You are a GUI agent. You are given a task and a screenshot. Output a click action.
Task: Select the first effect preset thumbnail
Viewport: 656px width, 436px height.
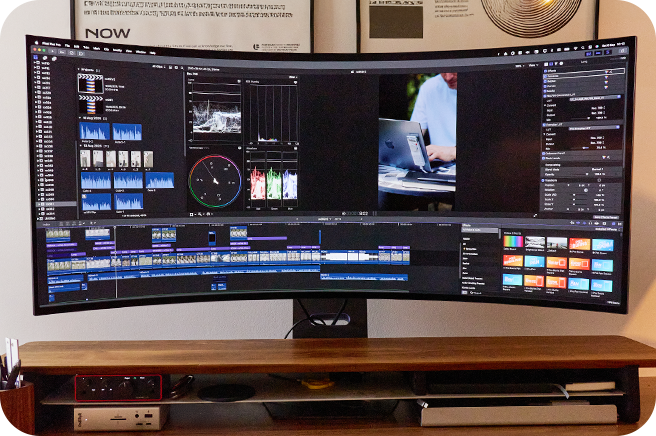tap(513, 243)
